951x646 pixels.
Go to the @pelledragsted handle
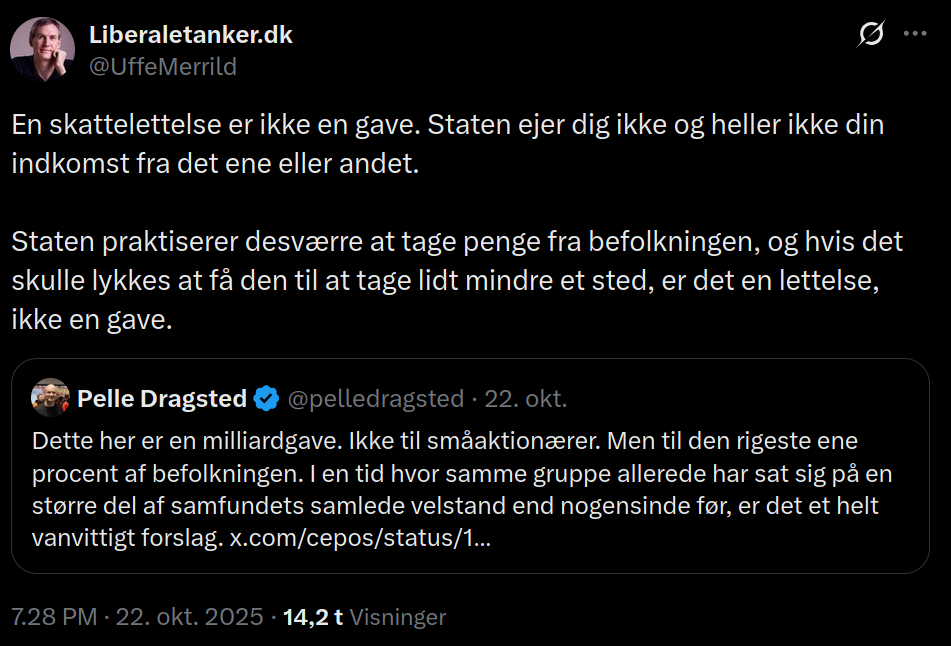click(x=376, y=399)
